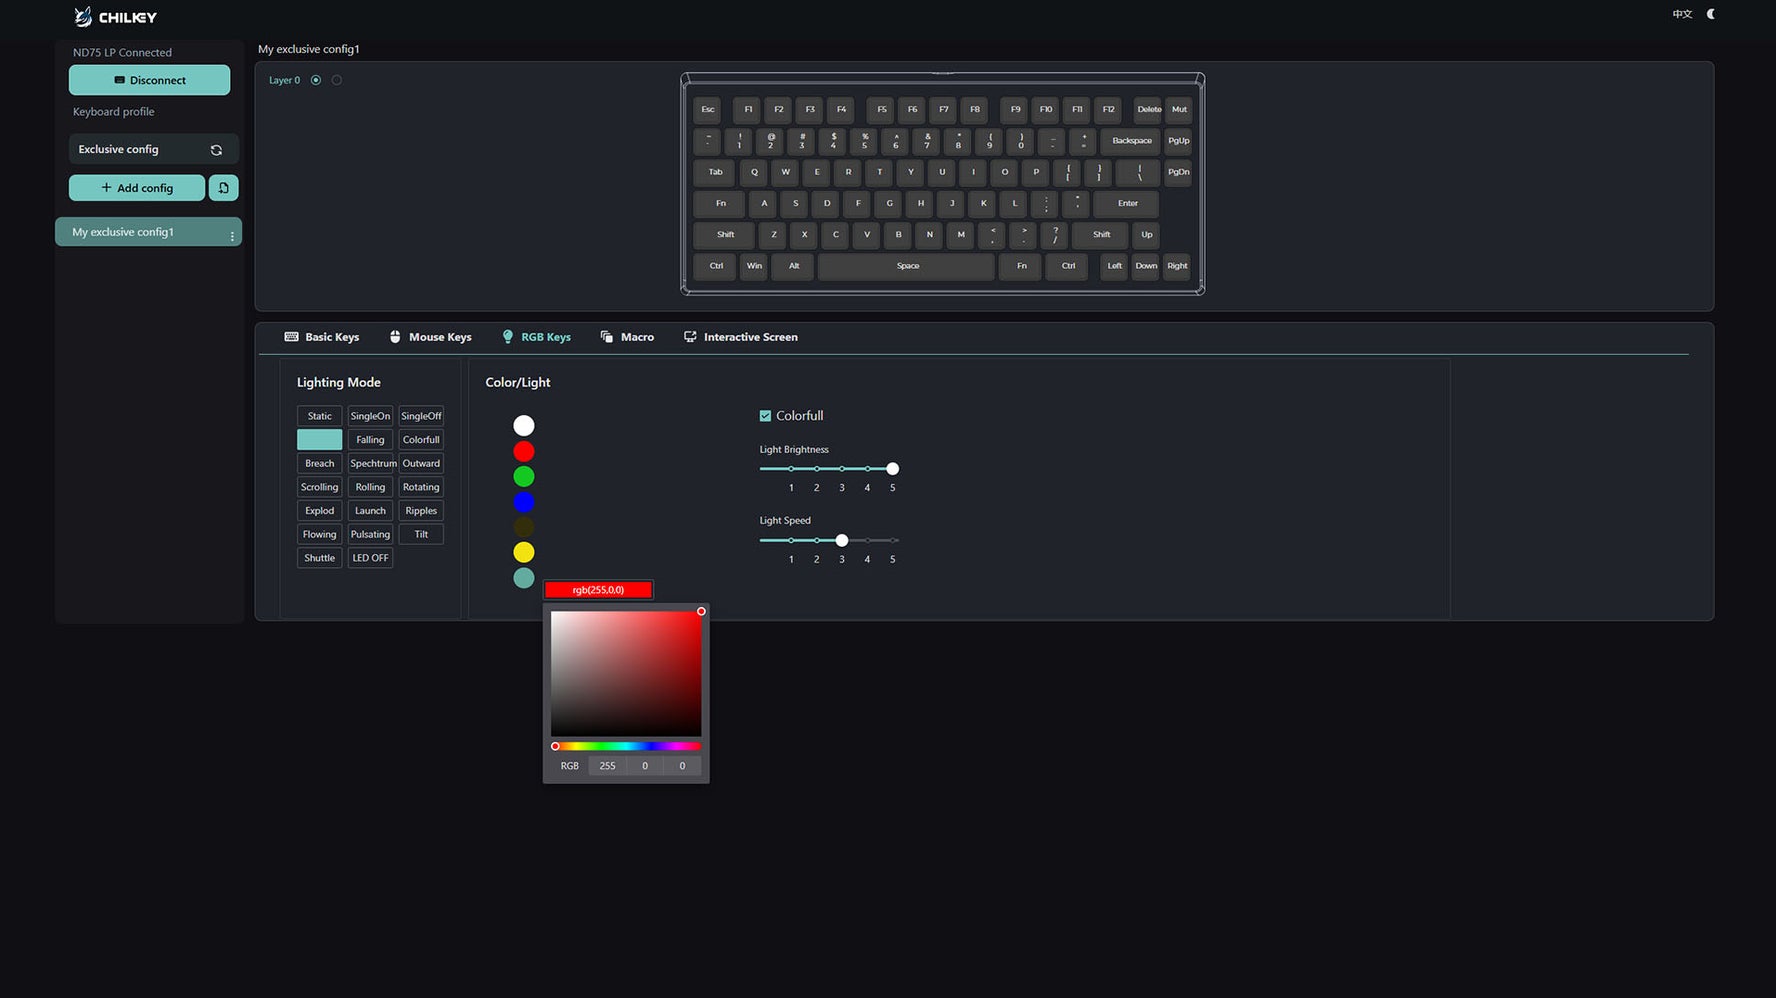Select the second layer radio button
The width and height of the screenshot is (1776, 998).
(337, 80)
